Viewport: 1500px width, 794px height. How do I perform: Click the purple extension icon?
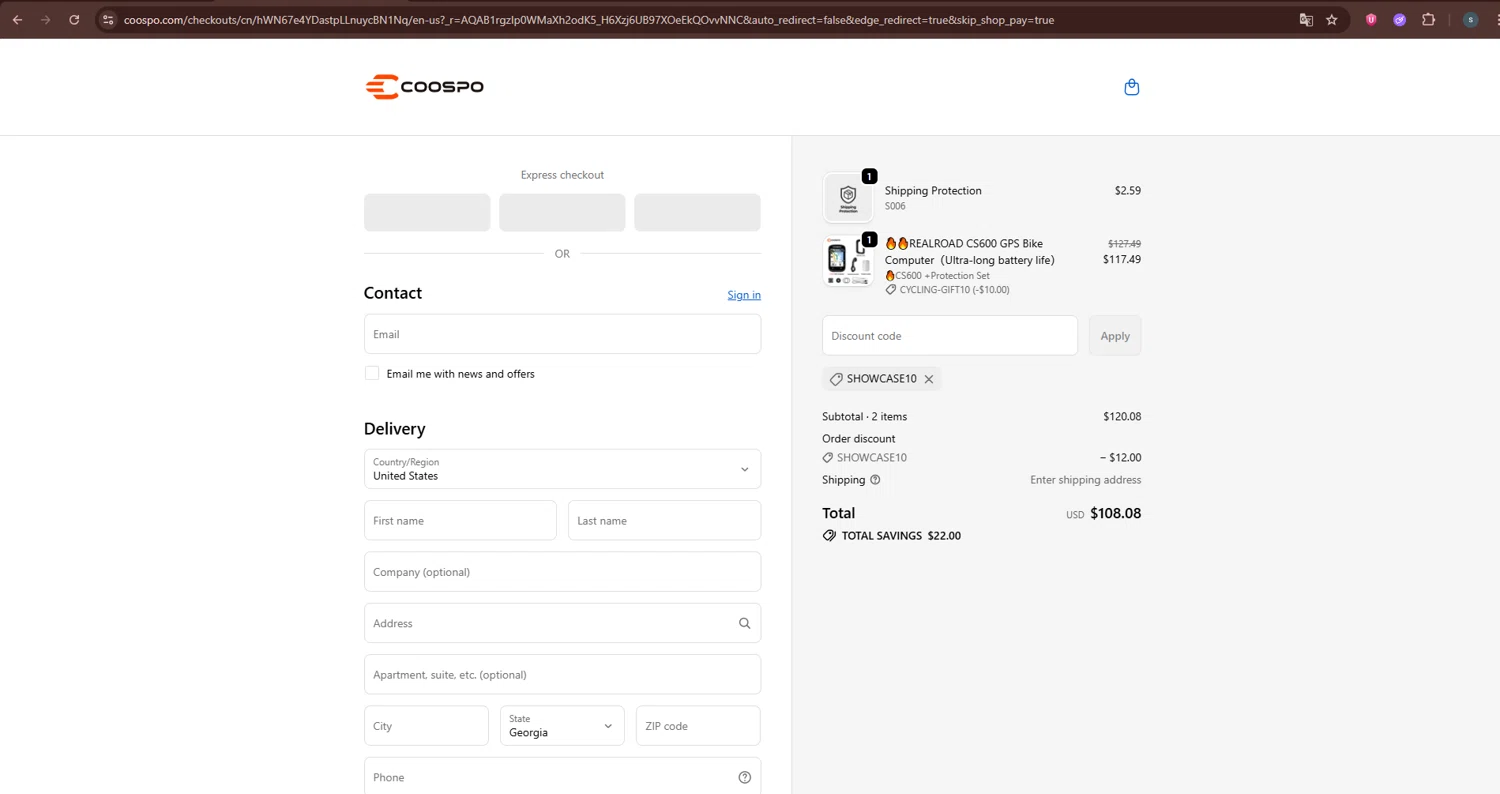(1400, 19)
